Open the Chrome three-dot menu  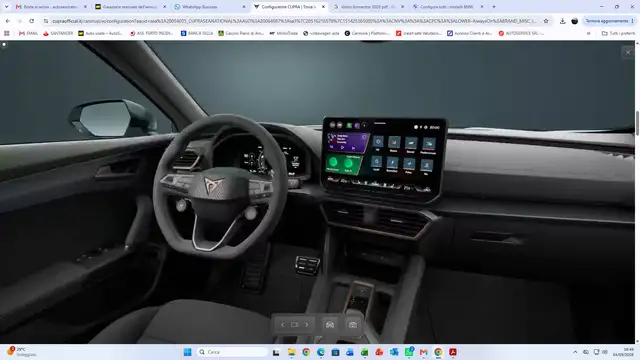(x=633, y=21)
